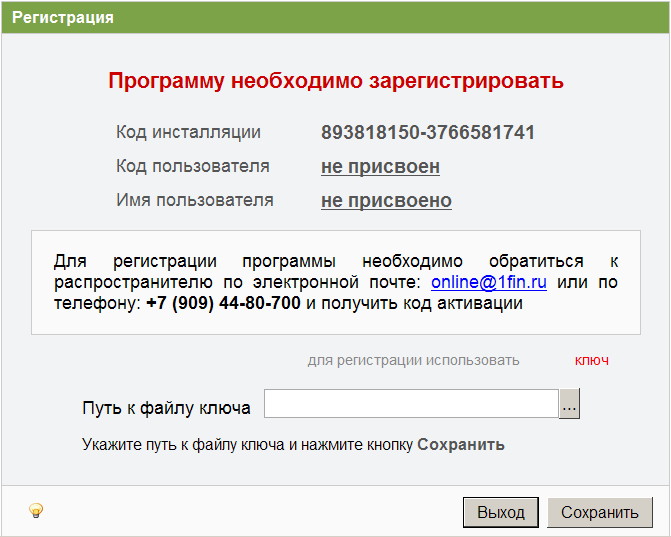The height and width of the screenshot is (537, 671).
Task: Click the phone number +7 (909) 44-80-700
Action: point(223,303)
